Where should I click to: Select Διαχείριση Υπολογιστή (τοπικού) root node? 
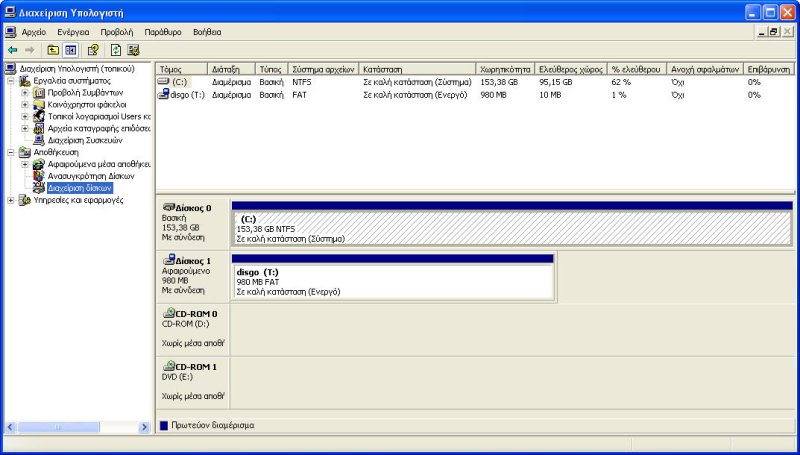pyautogui.click(x=77, y=69)
